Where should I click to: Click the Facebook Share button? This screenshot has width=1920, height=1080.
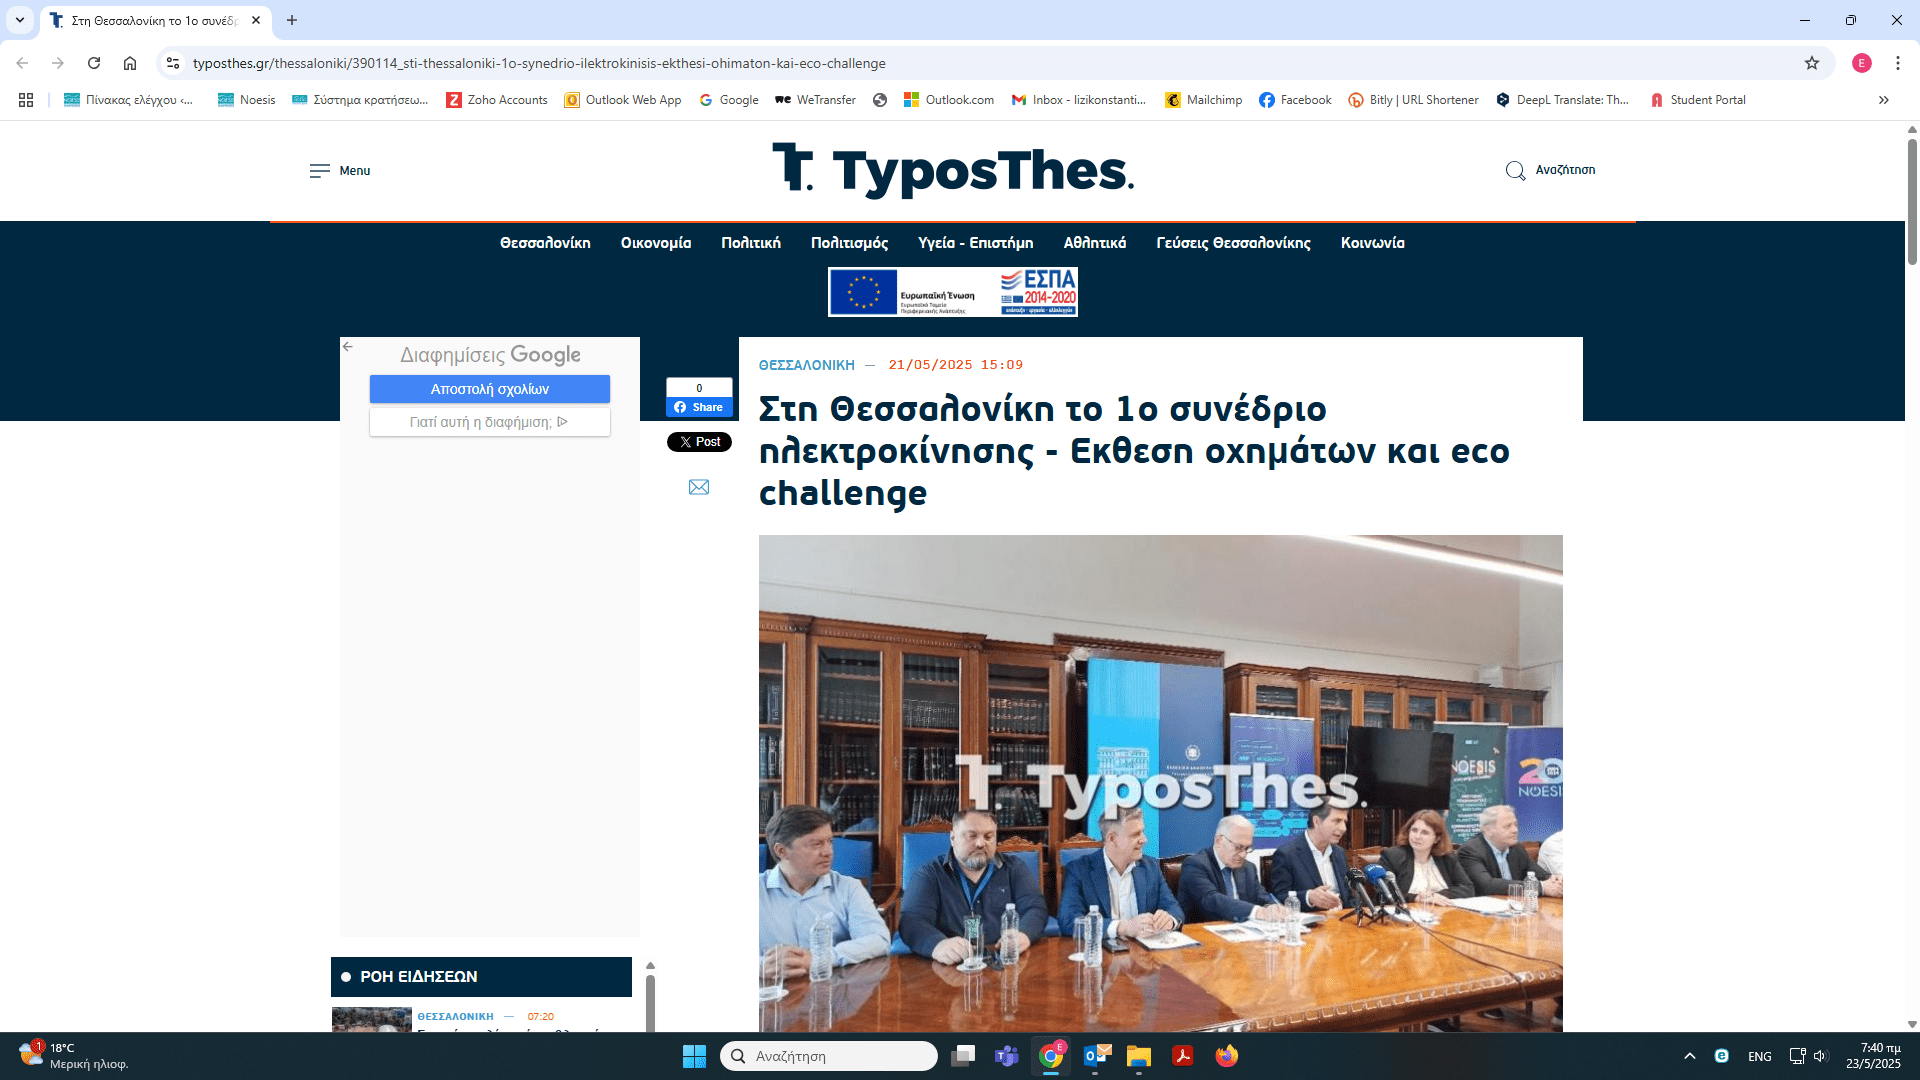[x=699, y=407]
